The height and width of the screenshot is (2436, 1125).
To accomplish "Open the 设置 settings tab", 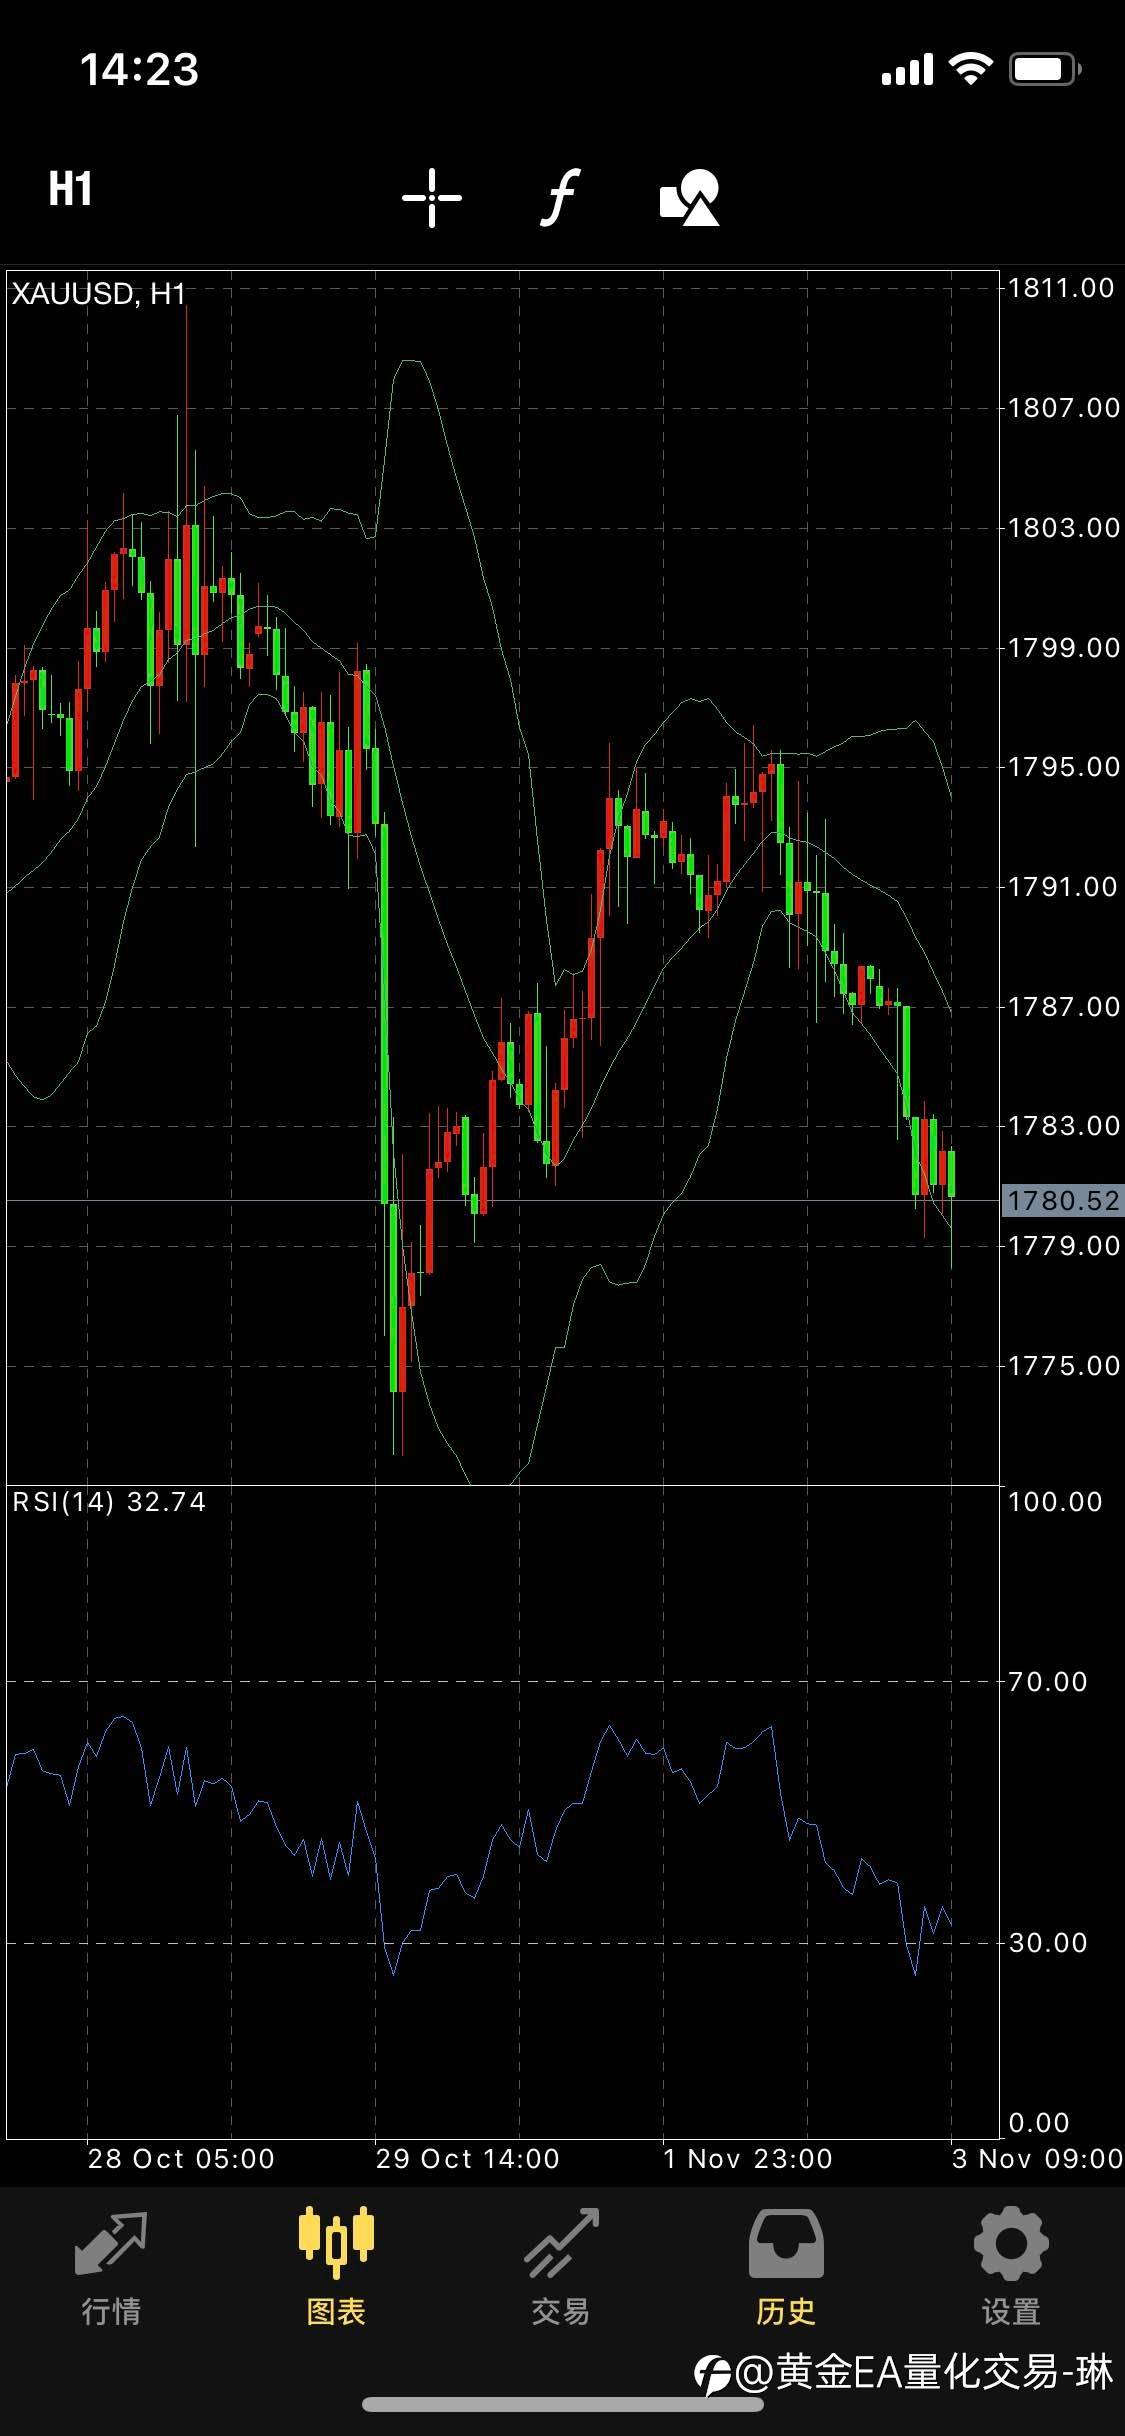I will click(x=1011, y=2268).
